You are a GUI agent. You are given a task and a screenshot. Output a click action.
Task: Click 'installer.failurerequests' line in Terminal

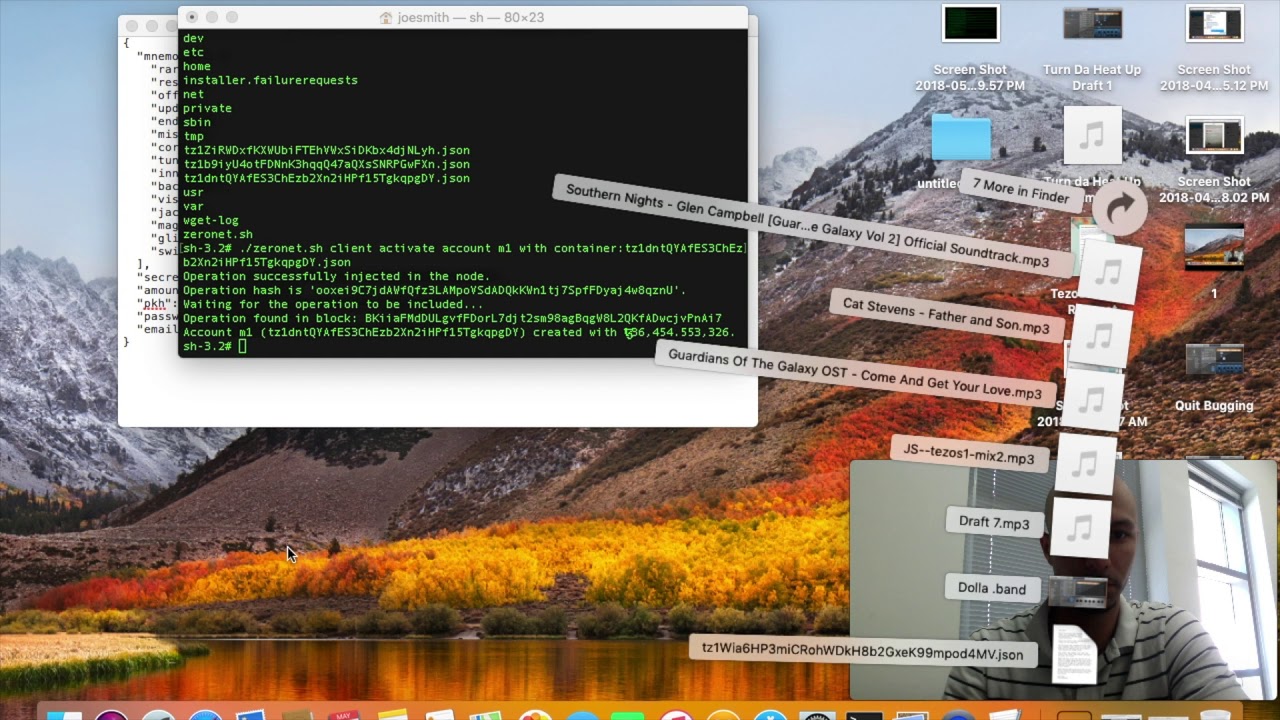[270, 80]
